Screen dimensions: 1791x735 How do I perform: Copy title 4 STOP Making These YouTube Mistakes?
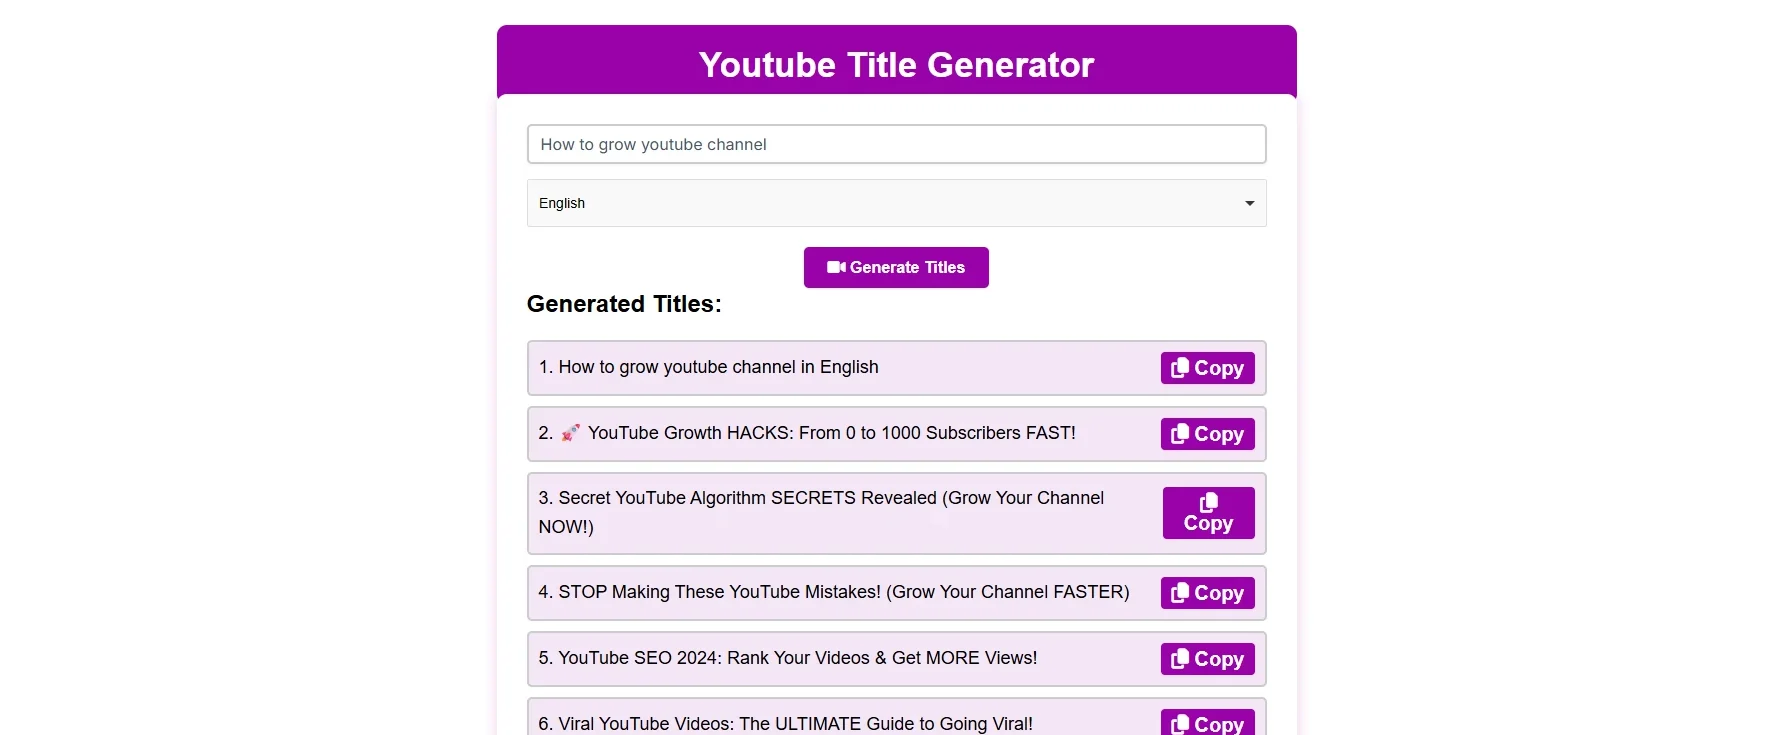point(1207,593)
